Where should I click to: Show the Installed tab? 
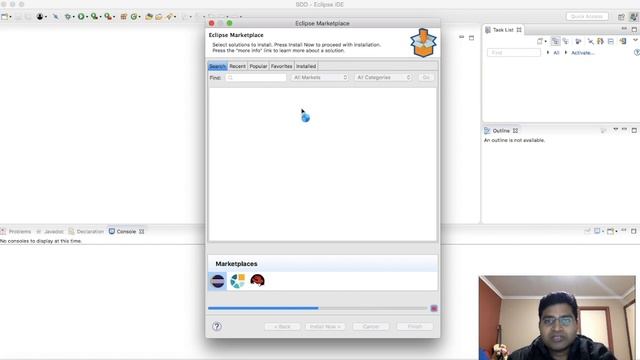coord(306,66)
